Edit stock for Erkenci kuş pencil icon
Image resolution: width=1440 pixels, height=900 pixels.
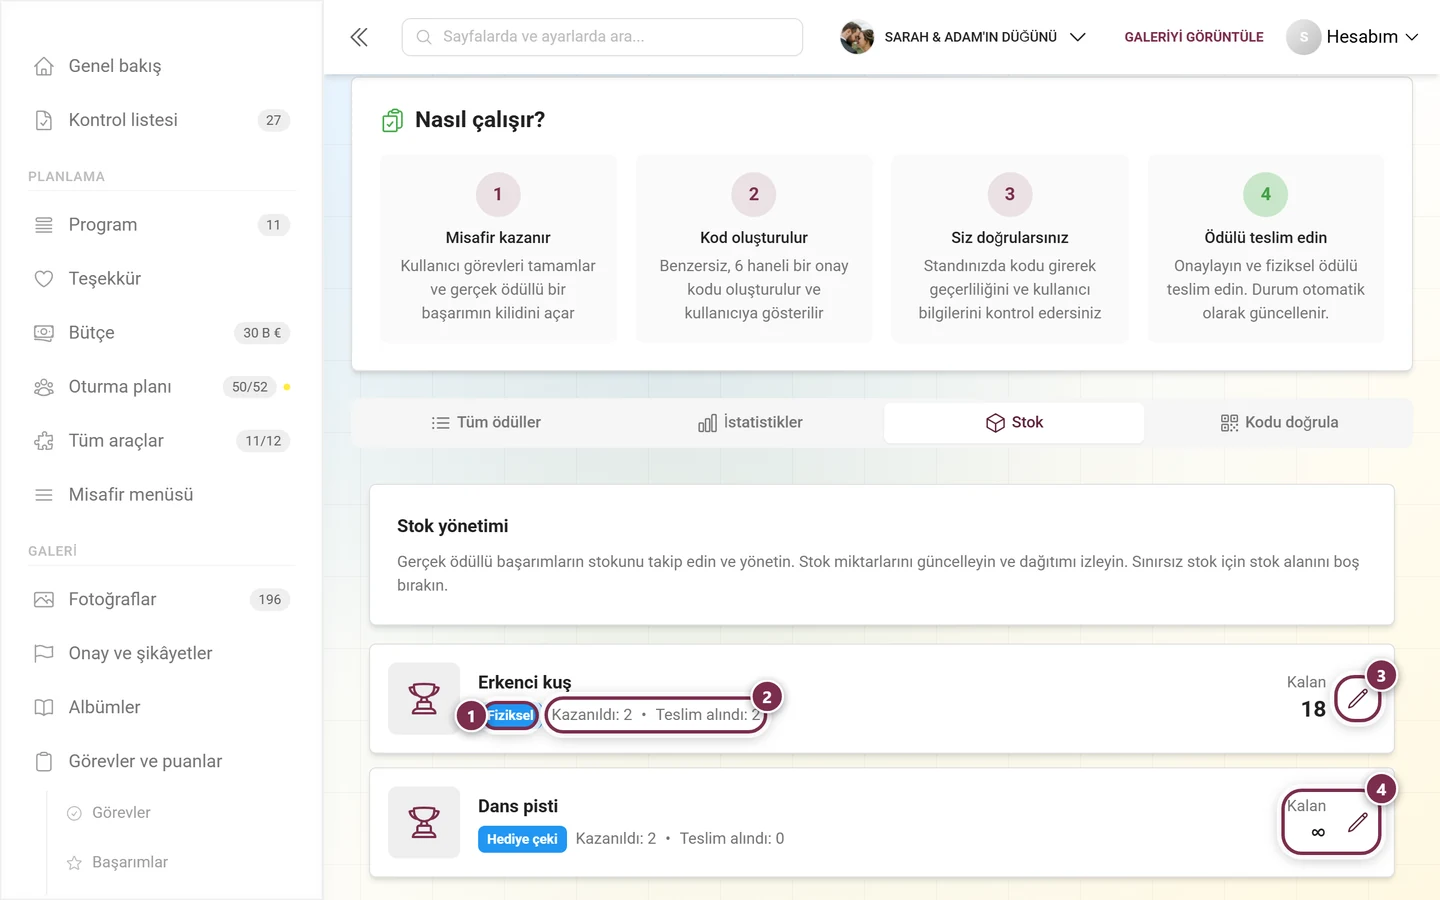[1357, 699]
